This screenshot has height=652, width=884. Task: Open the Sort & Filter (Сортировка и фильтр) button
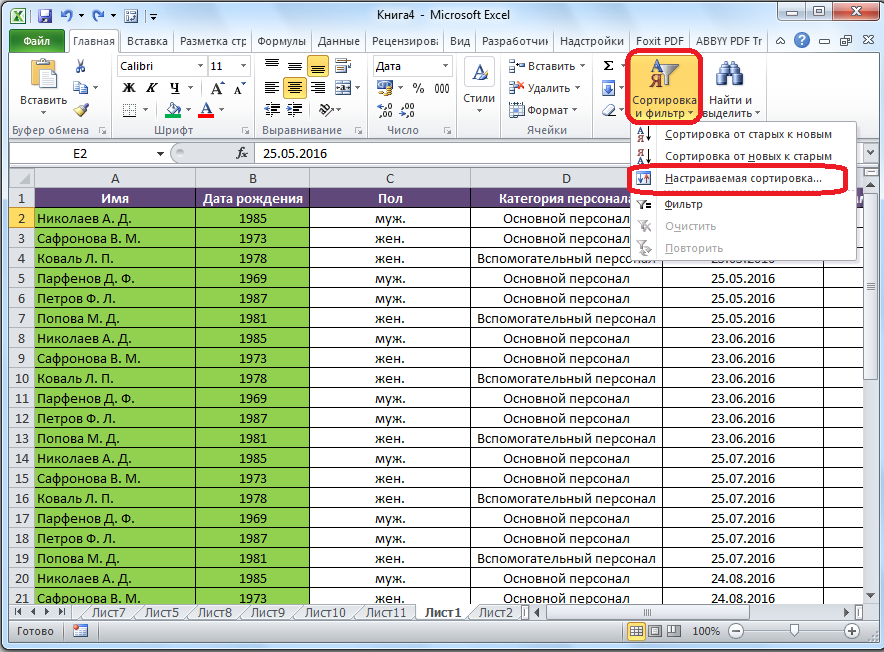pos(664,88)
